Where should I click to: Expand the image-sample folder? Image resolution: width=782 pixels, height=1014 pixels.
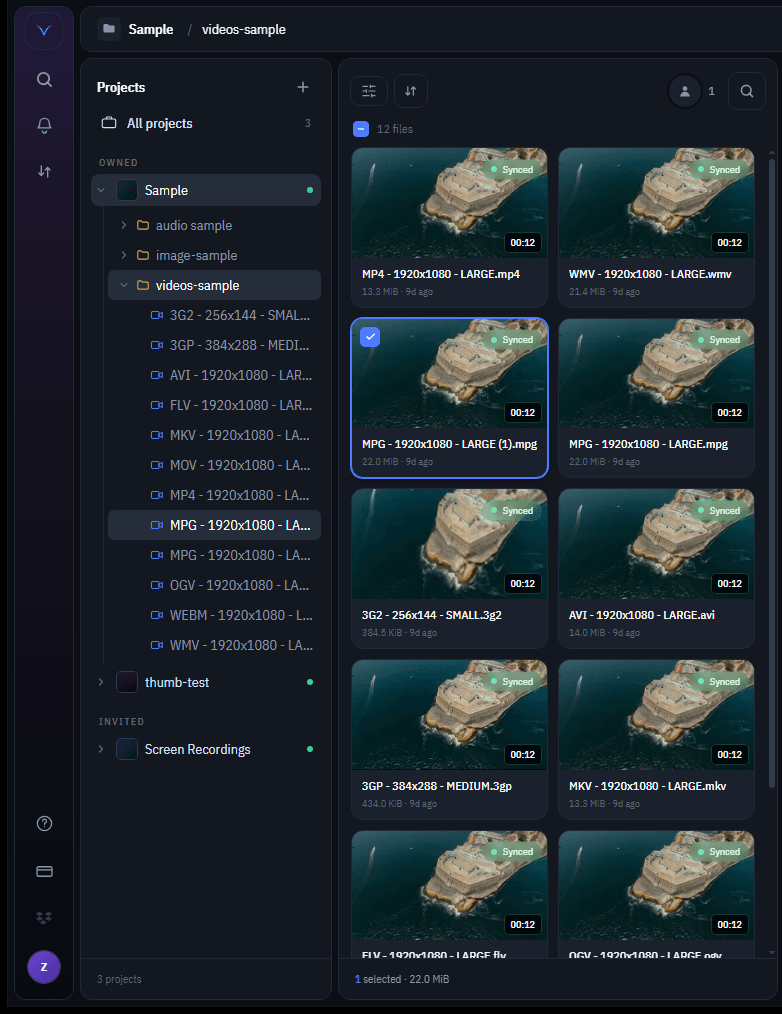coord(124,255)
